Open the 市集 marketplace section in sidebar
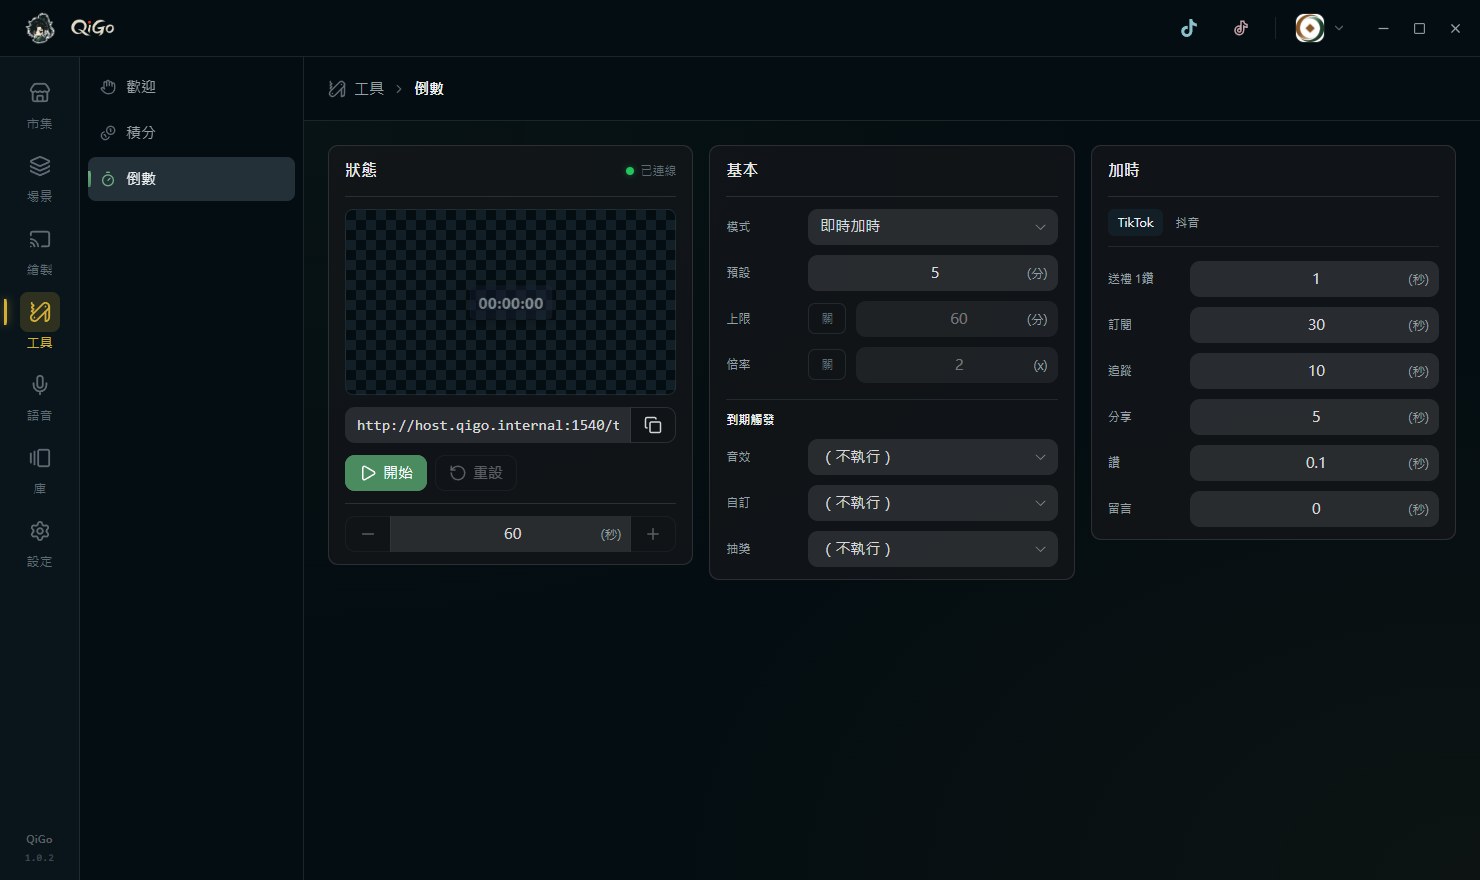This screenshot has width=1480, height=880. click(40, 105)
